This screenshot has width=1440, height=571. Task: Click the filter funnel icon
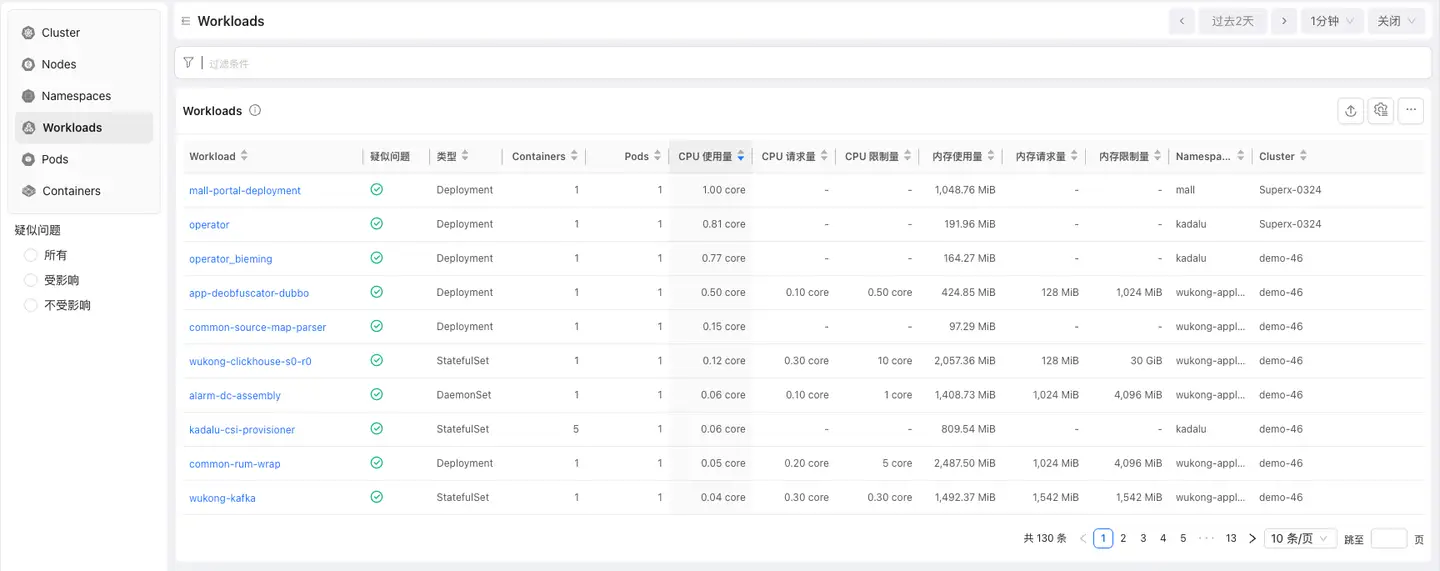189,63
